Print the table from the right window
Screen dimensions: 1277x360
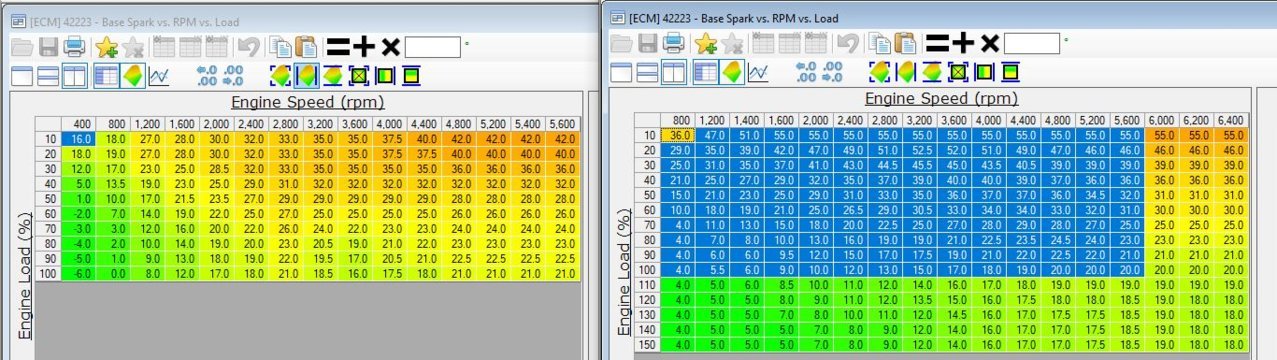(x=674, y=43)
